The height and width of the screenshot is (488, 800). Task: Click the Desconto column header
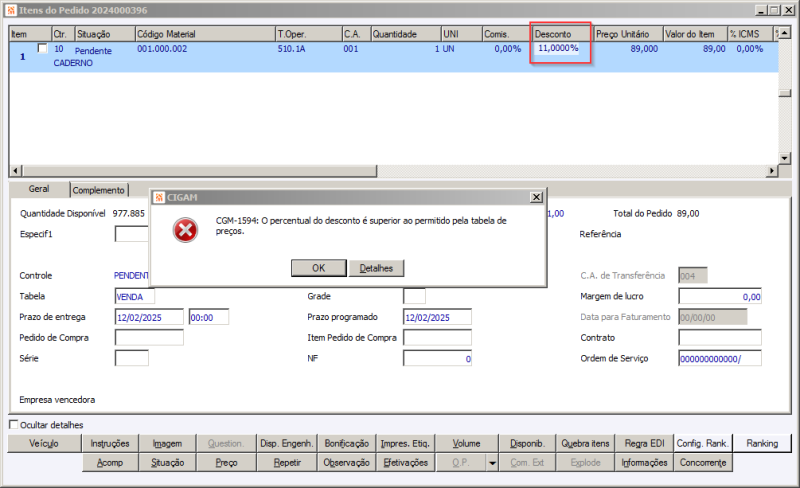tap(561, 34)
